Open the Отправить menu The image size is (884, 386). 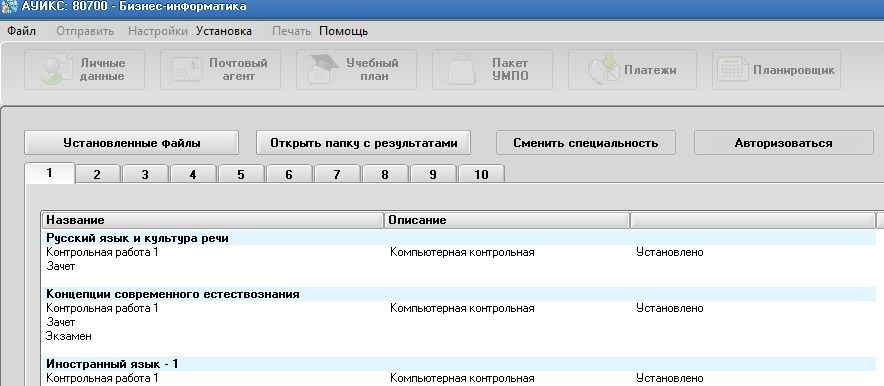pos(85,31)
